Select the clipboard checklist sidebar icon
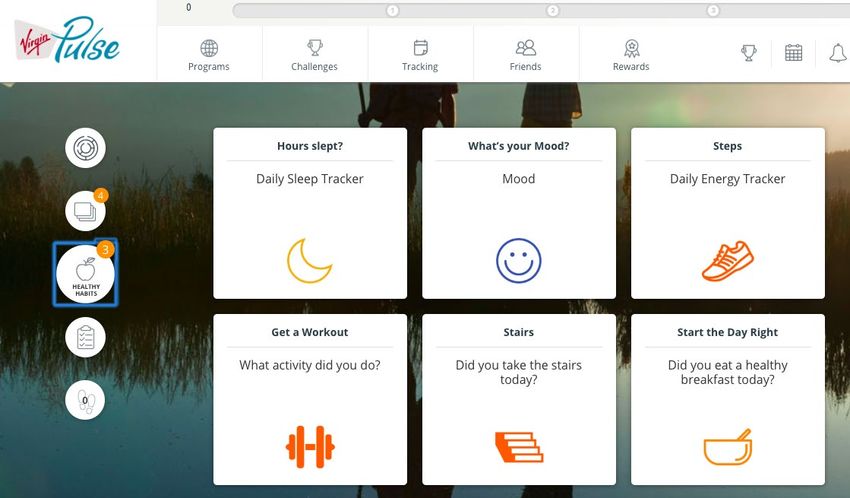850x498 pixels. coord(86,337)
